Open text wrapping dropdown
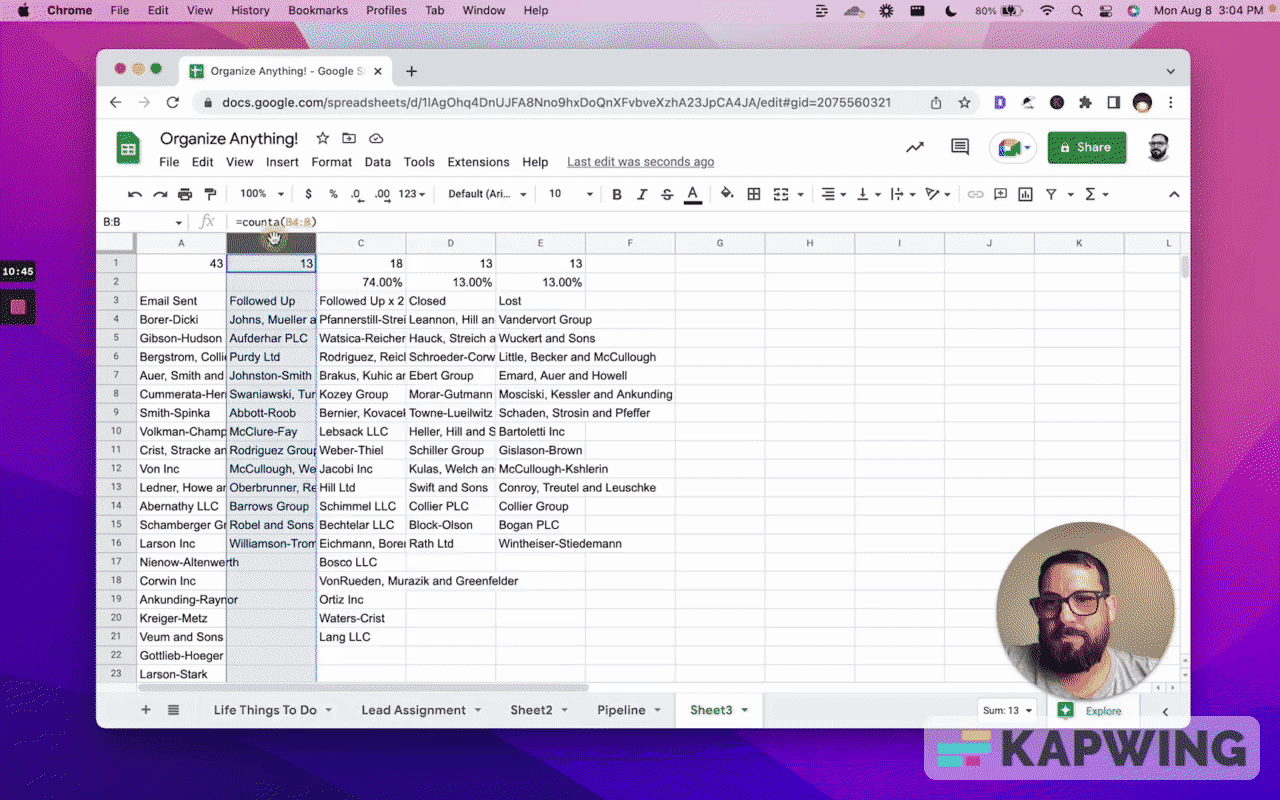Image resolution: width=1280 pixels, height=800 pixels. pos(901,194)
